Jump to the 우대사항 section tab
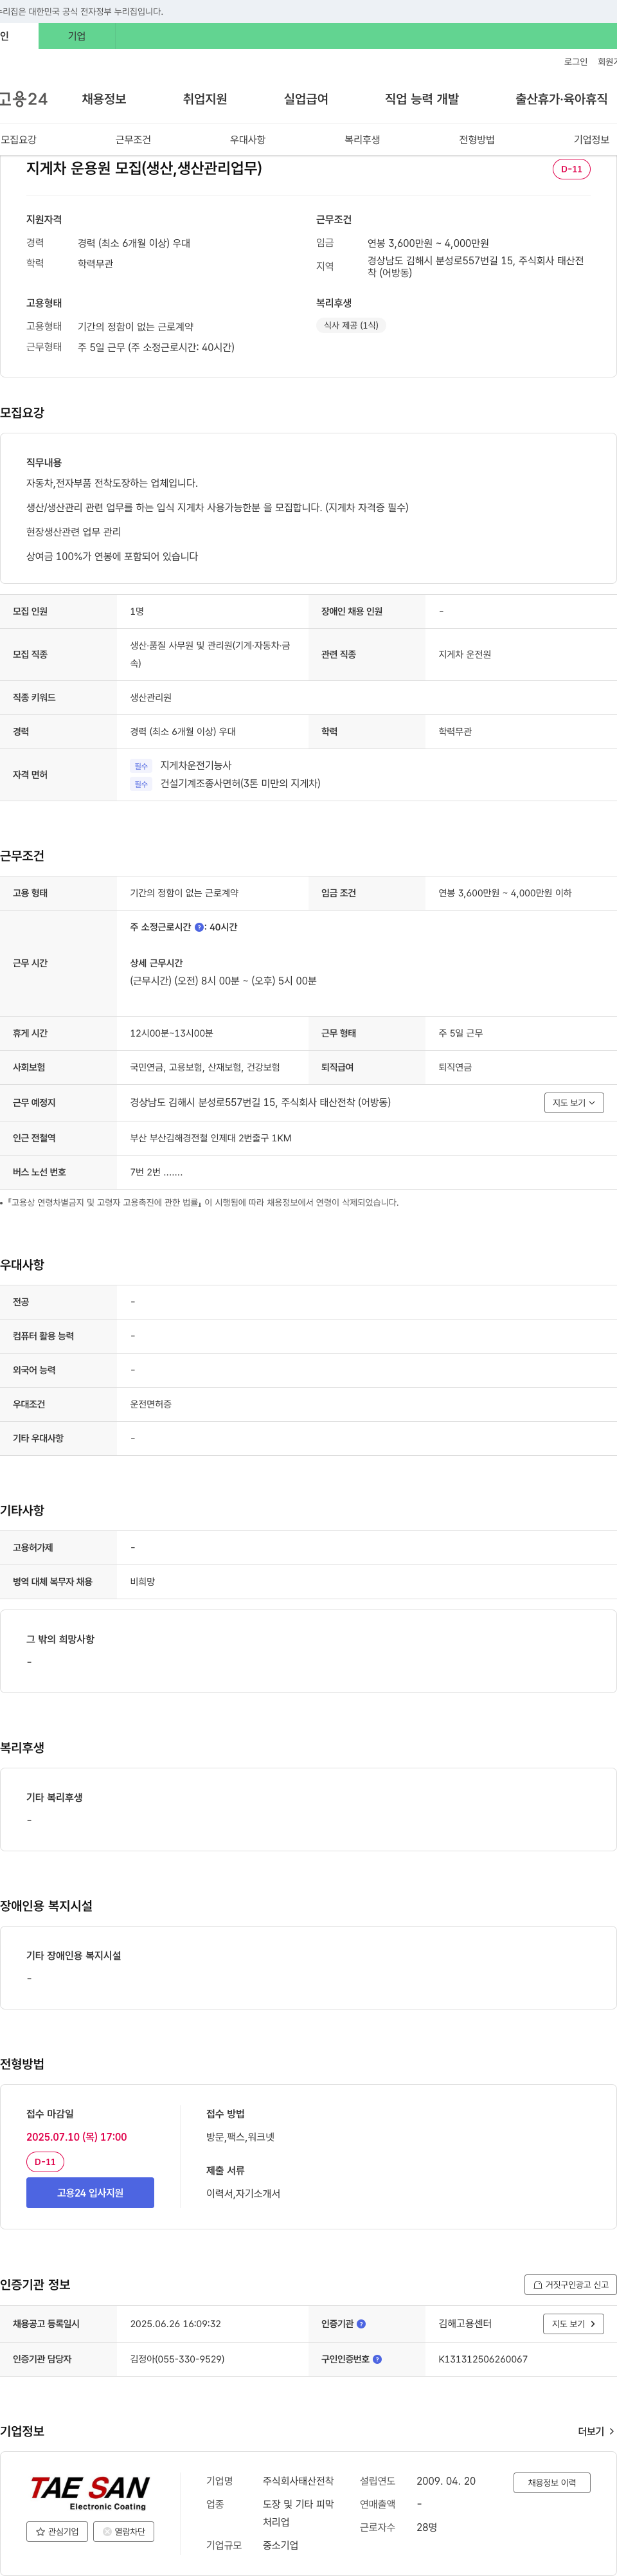Image resolution: width=617 pixels, height=2576 pixels. pyautogui.click(x=248, y=140)
